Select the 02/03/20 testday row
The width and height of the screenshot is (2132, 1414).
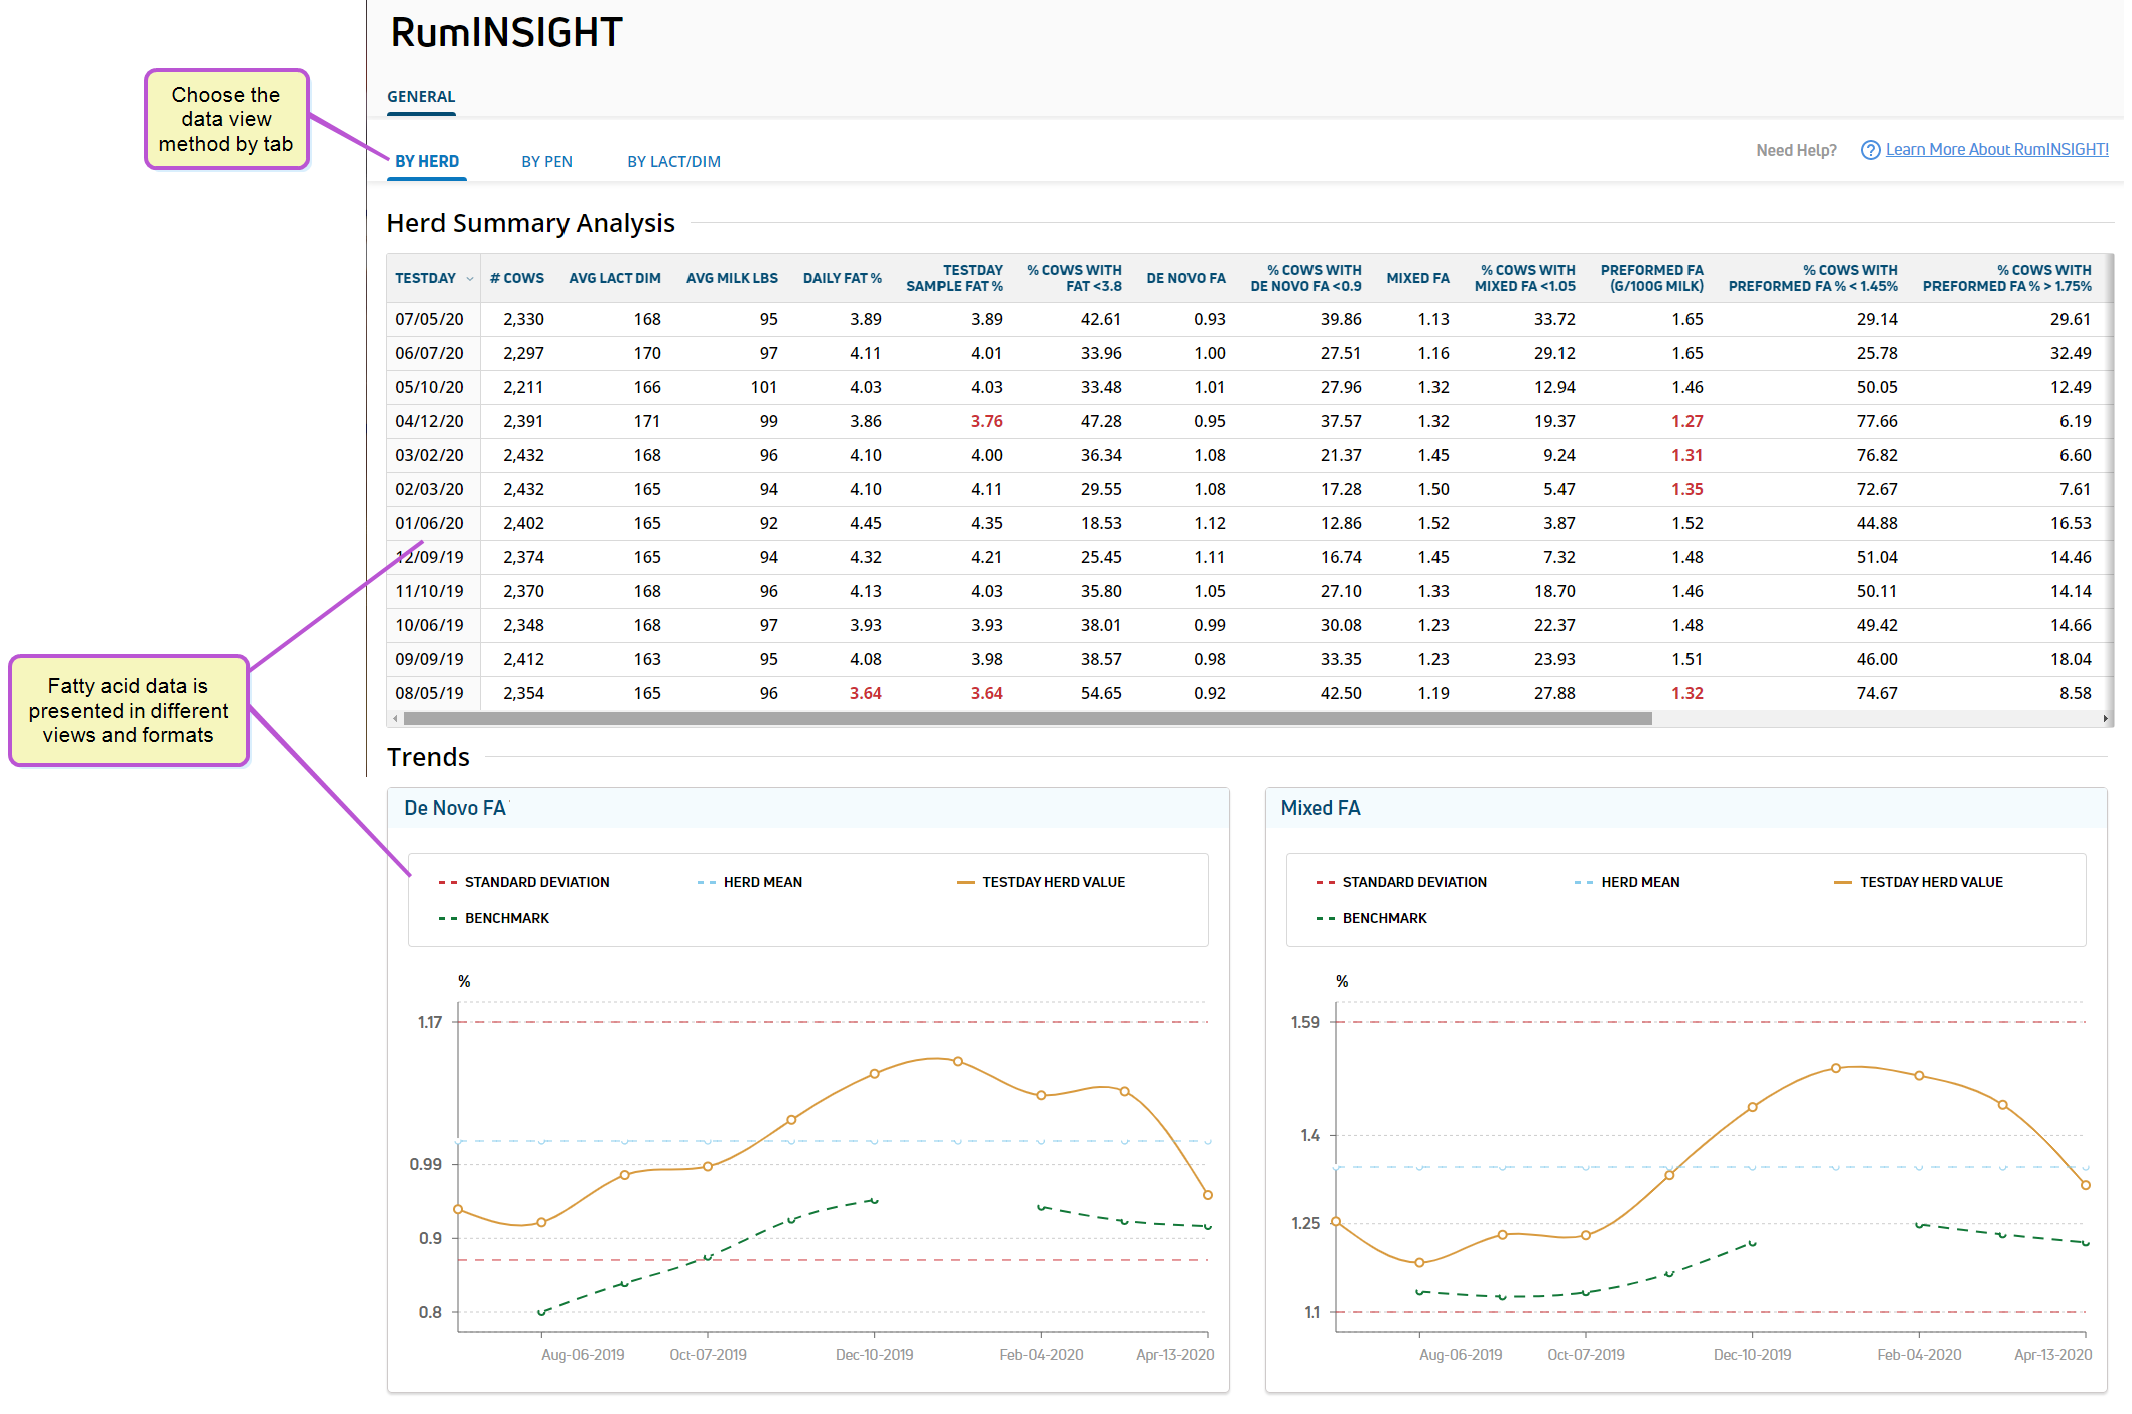click(1250, 489)
